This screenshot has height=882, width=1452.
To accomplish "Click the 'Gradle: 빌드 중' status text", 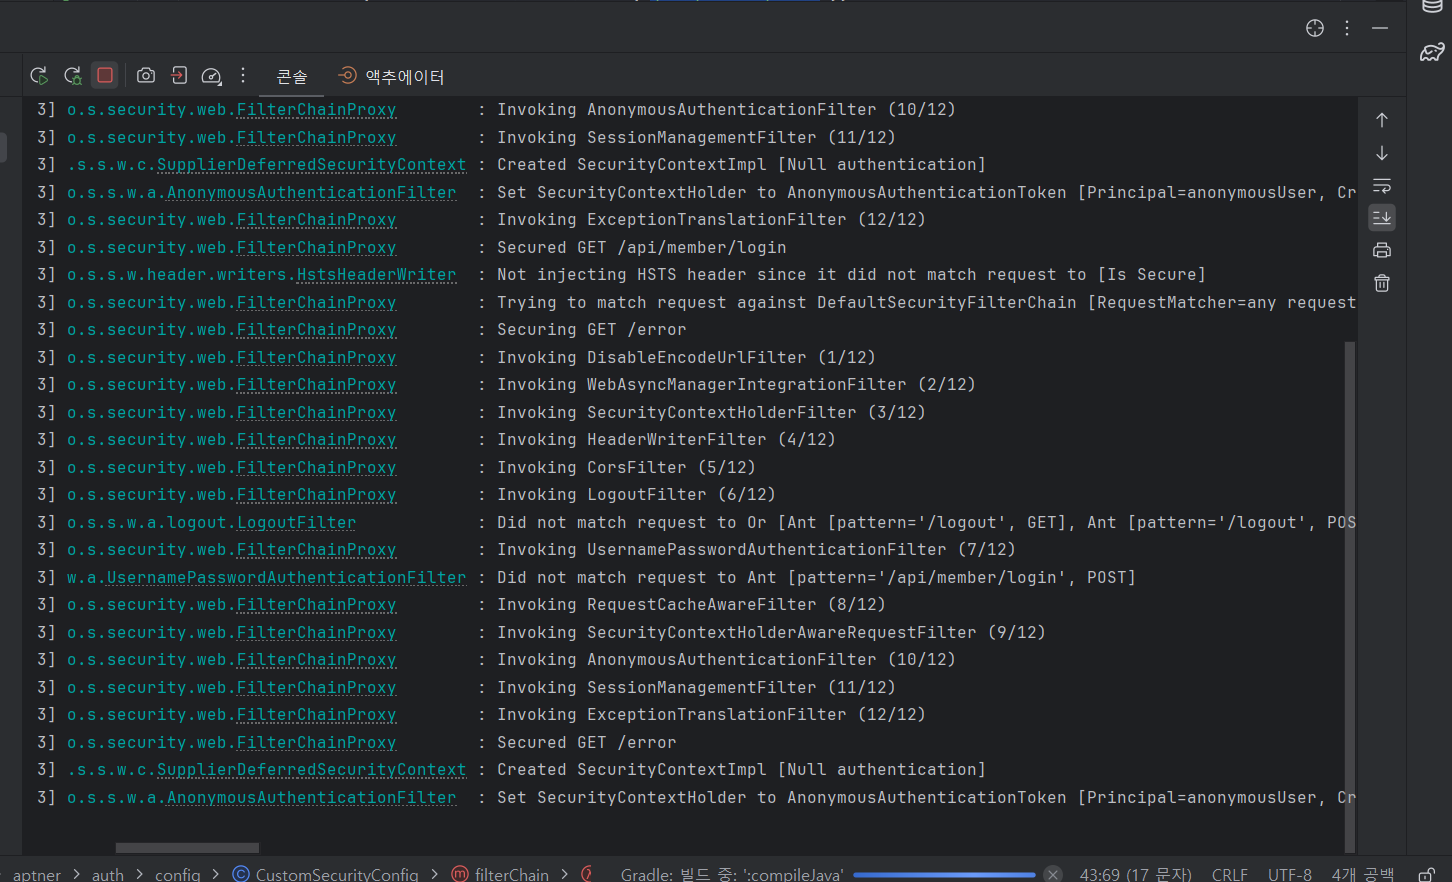I will [732, 874].
